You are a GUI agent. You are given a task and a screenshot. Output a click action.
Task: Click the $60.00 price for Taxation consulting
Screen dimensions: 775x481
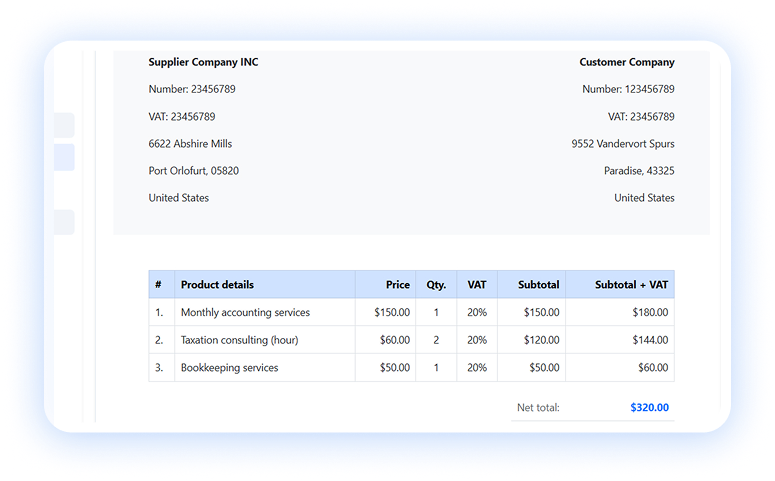pos(394,340)
